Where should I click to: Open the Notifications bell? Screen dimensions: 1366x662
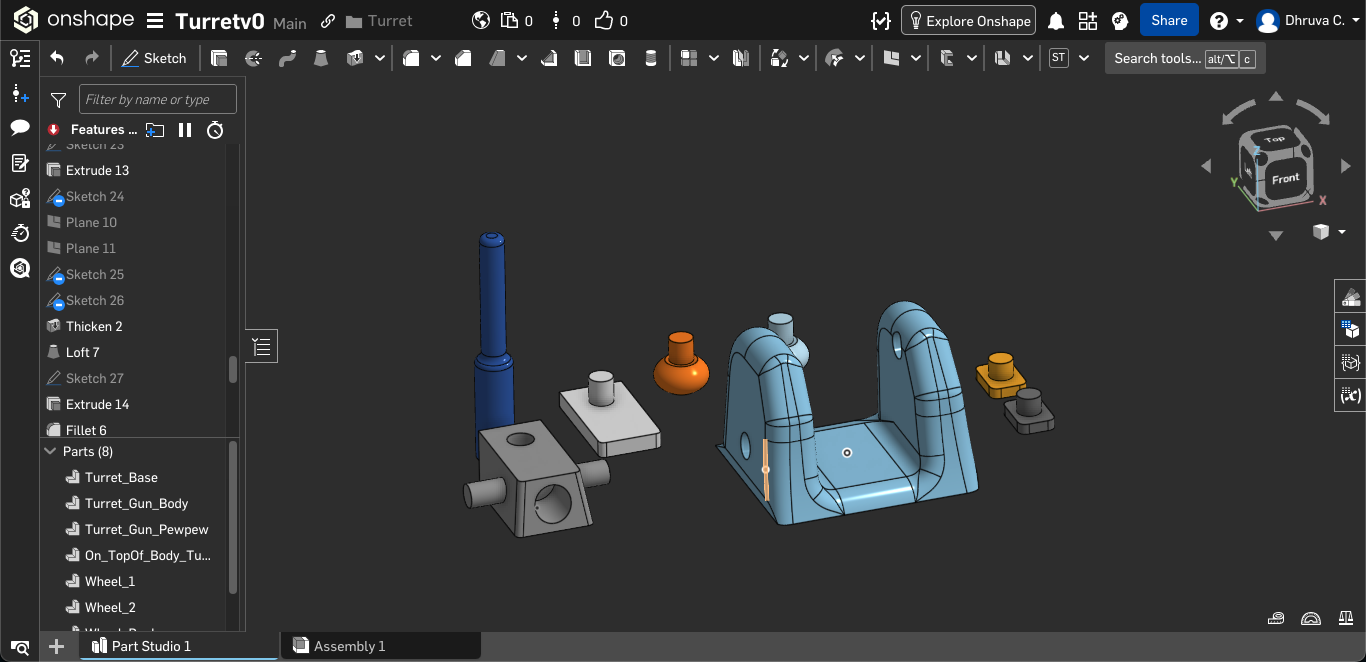(1055, 21)
